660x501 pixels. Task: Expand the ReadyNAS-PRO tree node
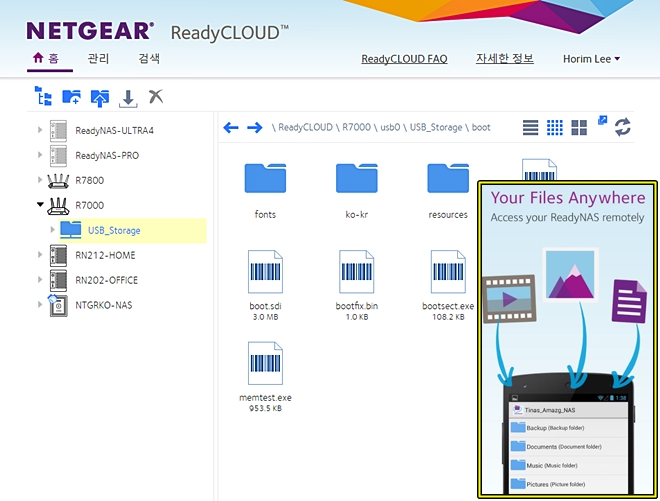40,155
